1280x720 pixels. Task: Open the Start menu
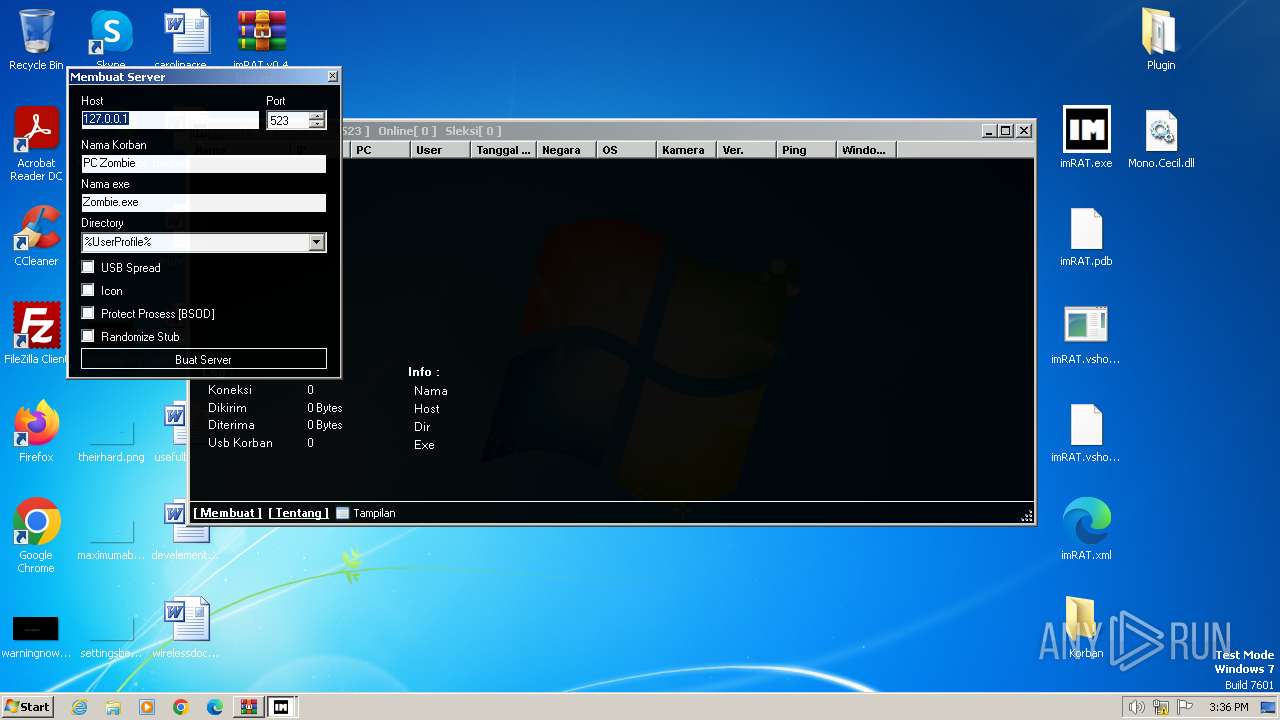pos(27,707)
